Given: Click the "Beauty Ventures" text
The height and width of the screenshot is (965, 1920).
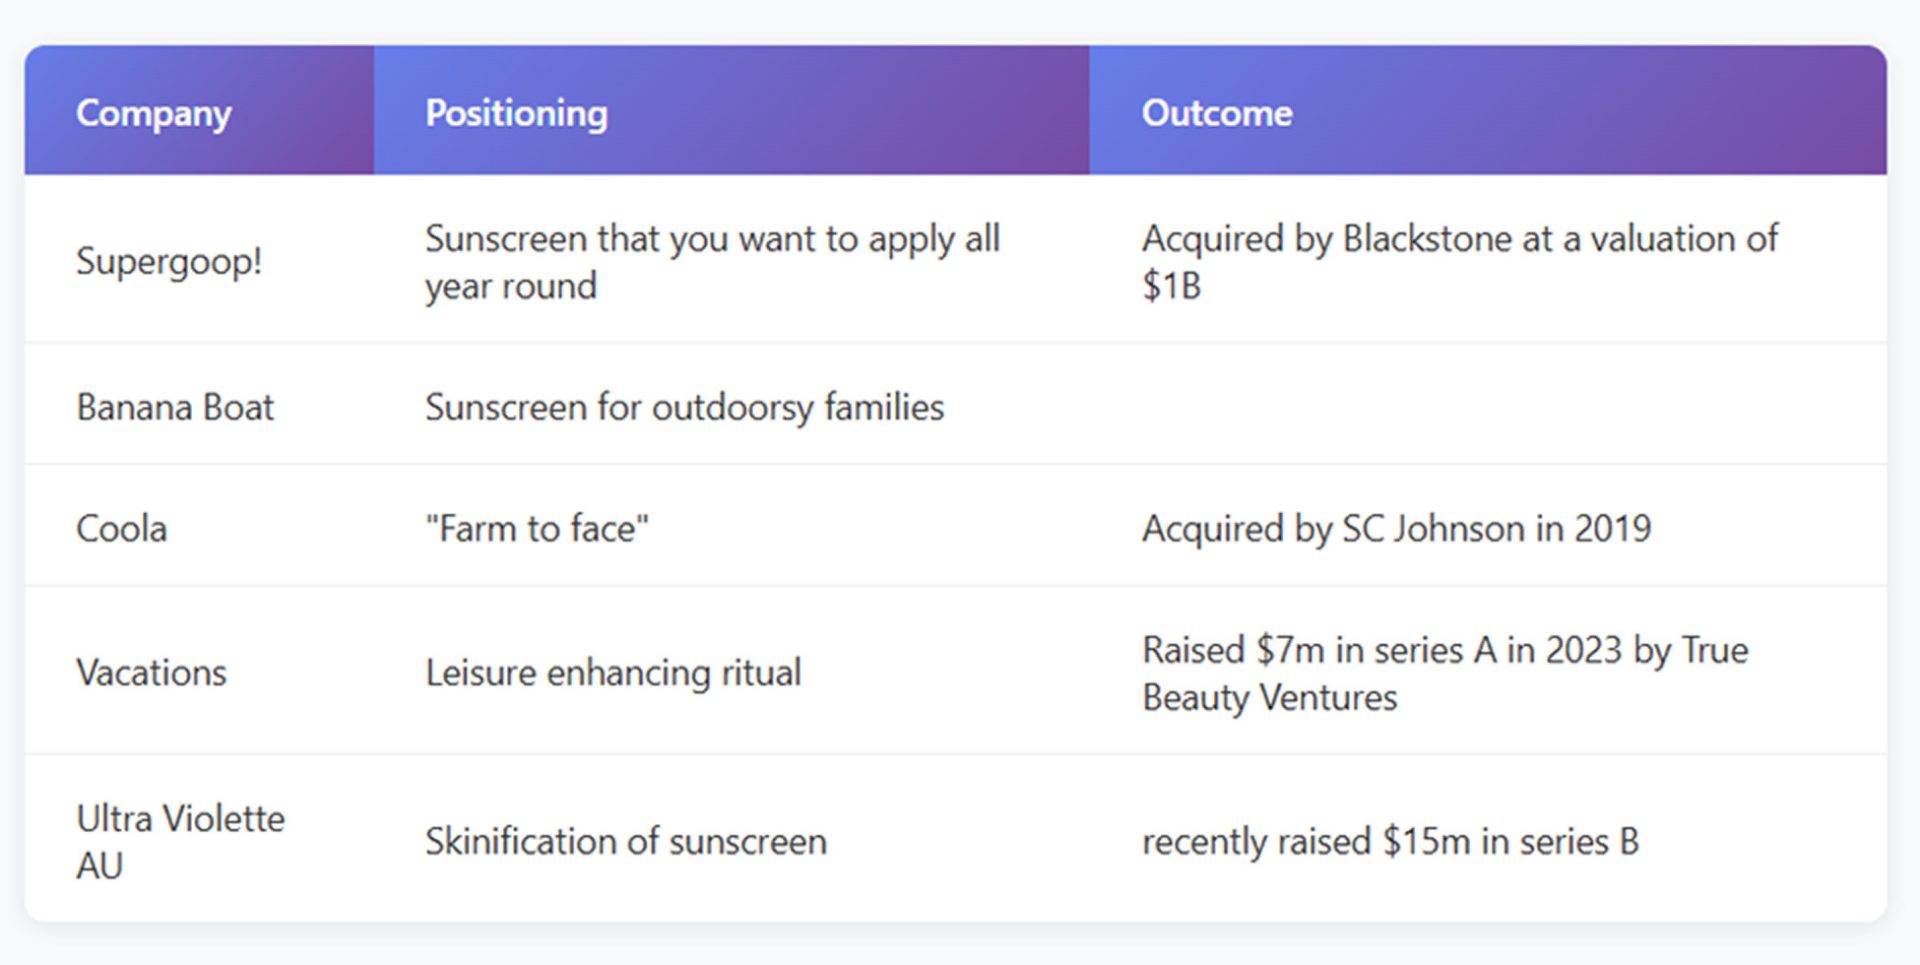Looking at the screenshot, I should (x=1269, y=698).
